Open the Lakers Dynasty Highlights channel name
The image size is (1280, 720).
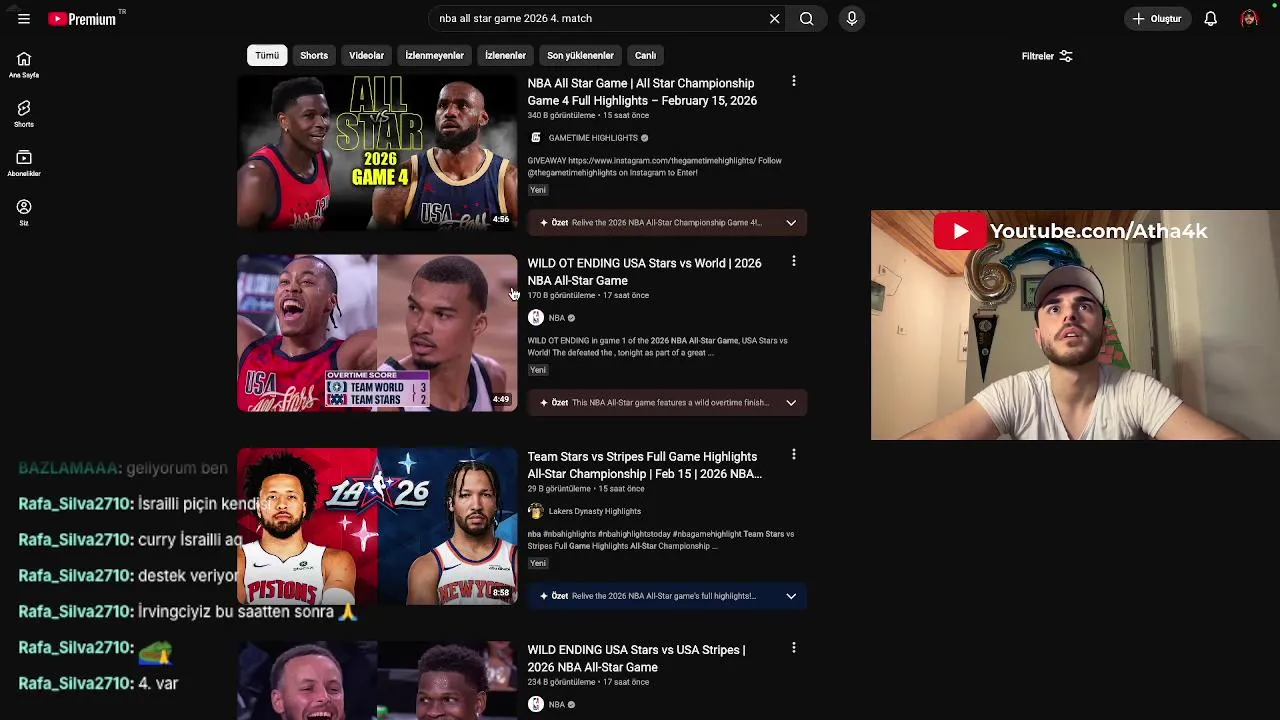tap(594, 511)
